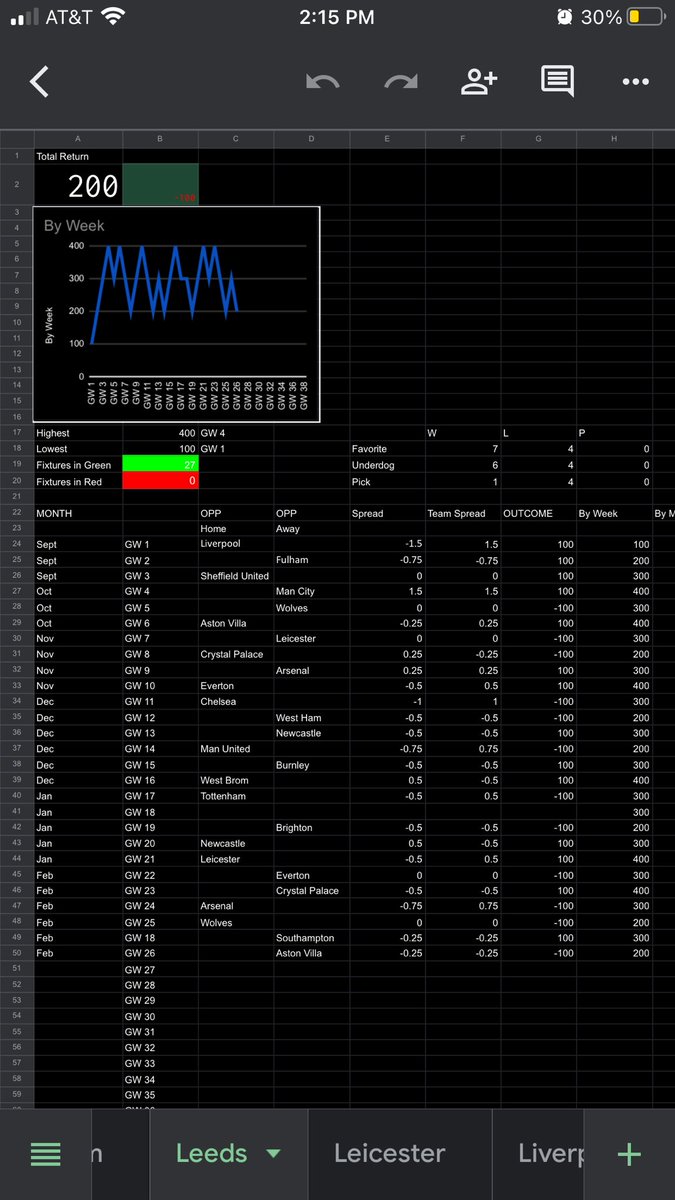Select row 22 header number

17,512
